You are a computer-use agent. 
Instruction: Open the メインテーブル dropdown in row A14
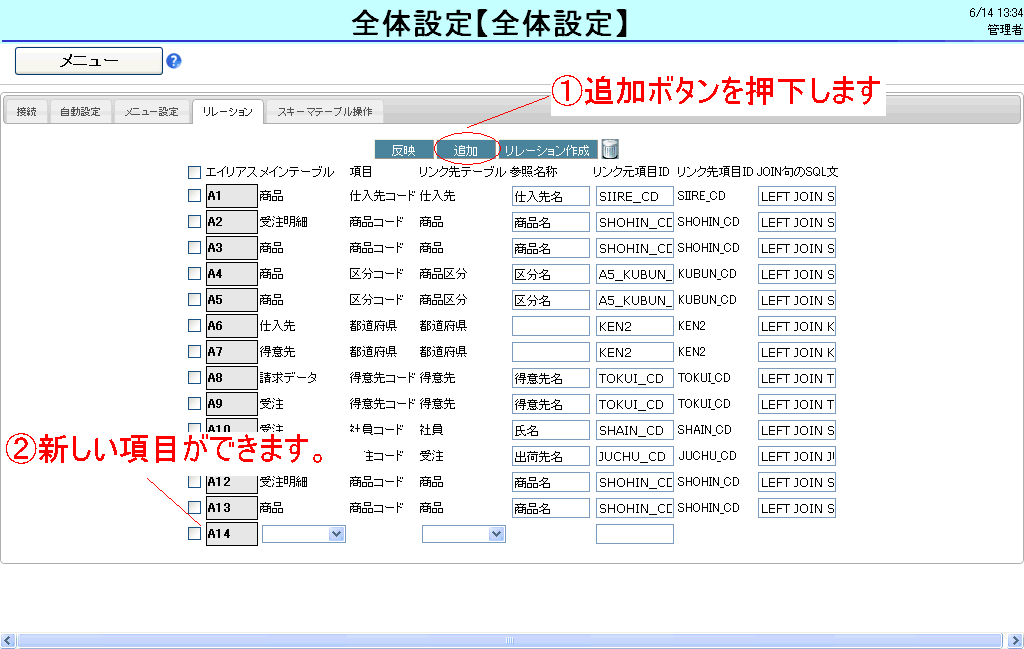tap(303, 534)
